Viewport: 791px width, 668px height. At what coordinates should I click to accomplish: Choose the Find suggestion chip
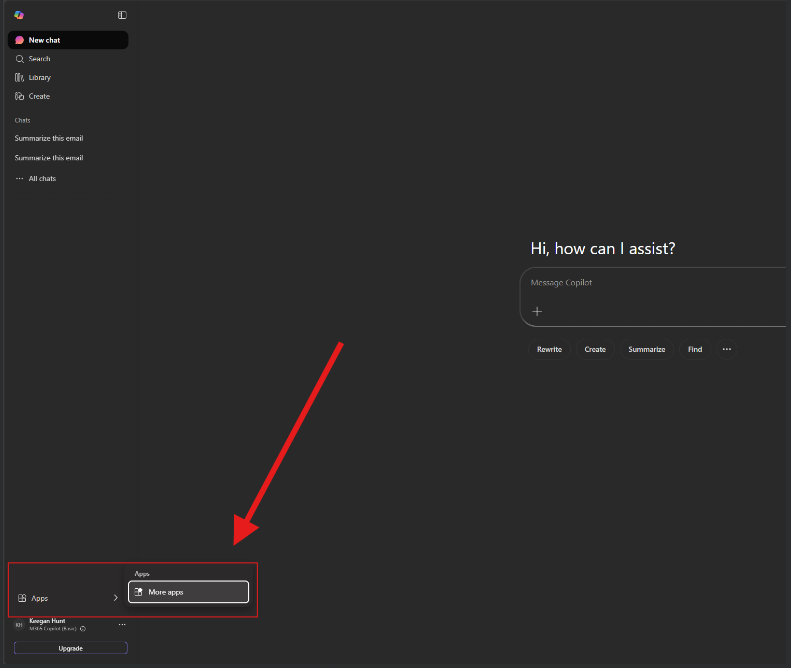point(695,349)
